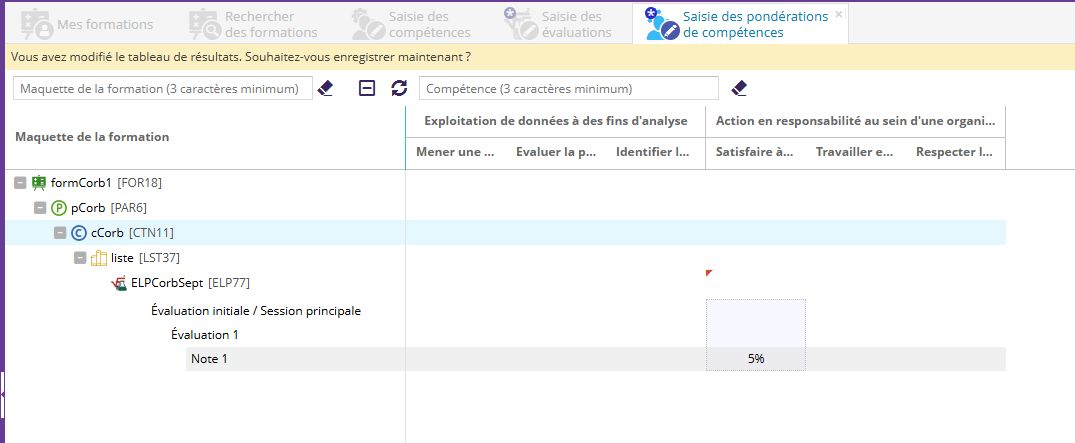Collapse the cCorb tree node
Image resolution: width=1075 pixels, height=443 pixels.
click(60, 233)
